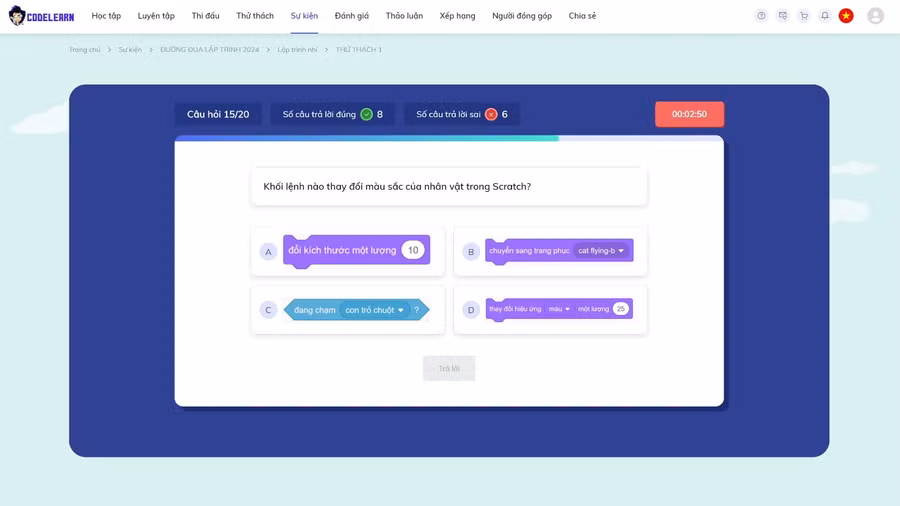Open the messages icon in header
900x506 pixels.
[x=782, y=16]
